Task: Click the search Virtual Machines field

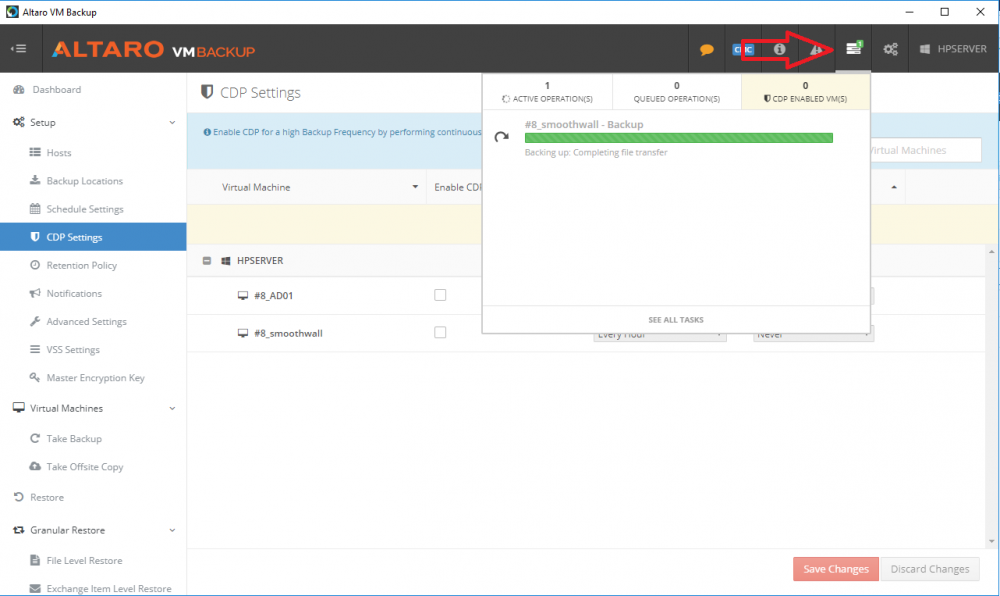Action: pos(925,150)
